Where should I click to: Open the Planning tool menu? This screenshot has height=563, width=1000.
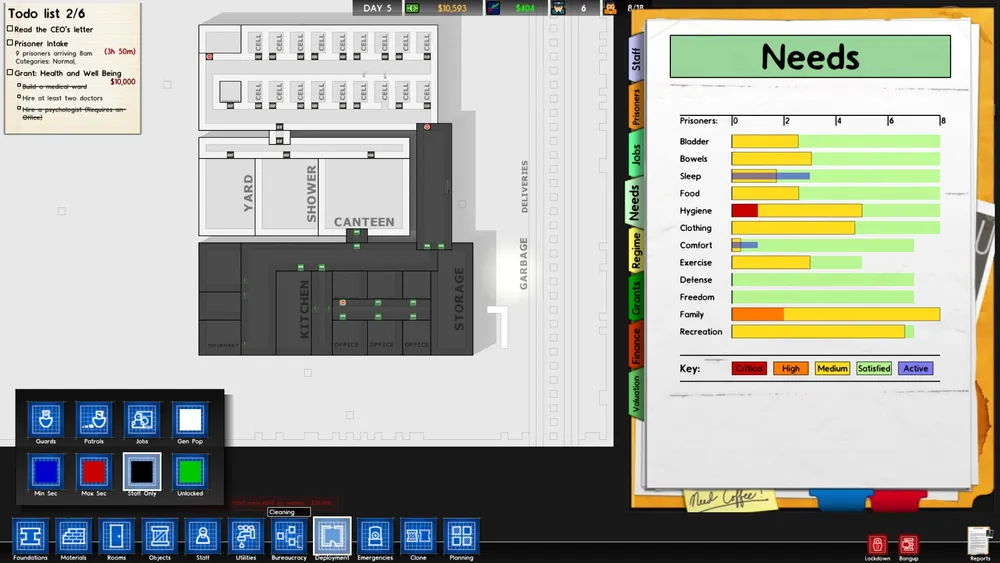(460, 535)
